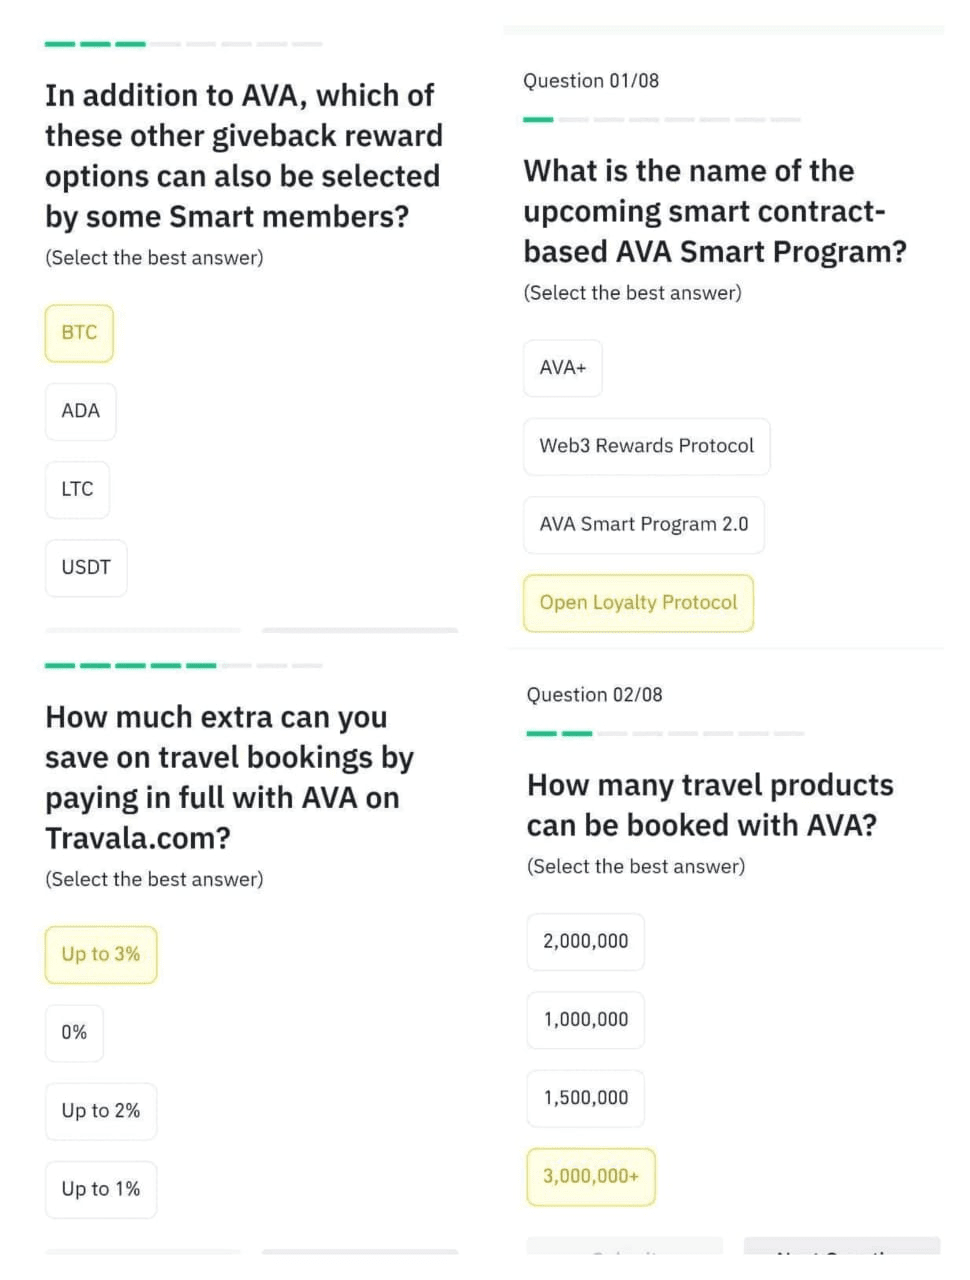
Task: Click progress bar under Question 02/08
Action: (x=665, y=734)
